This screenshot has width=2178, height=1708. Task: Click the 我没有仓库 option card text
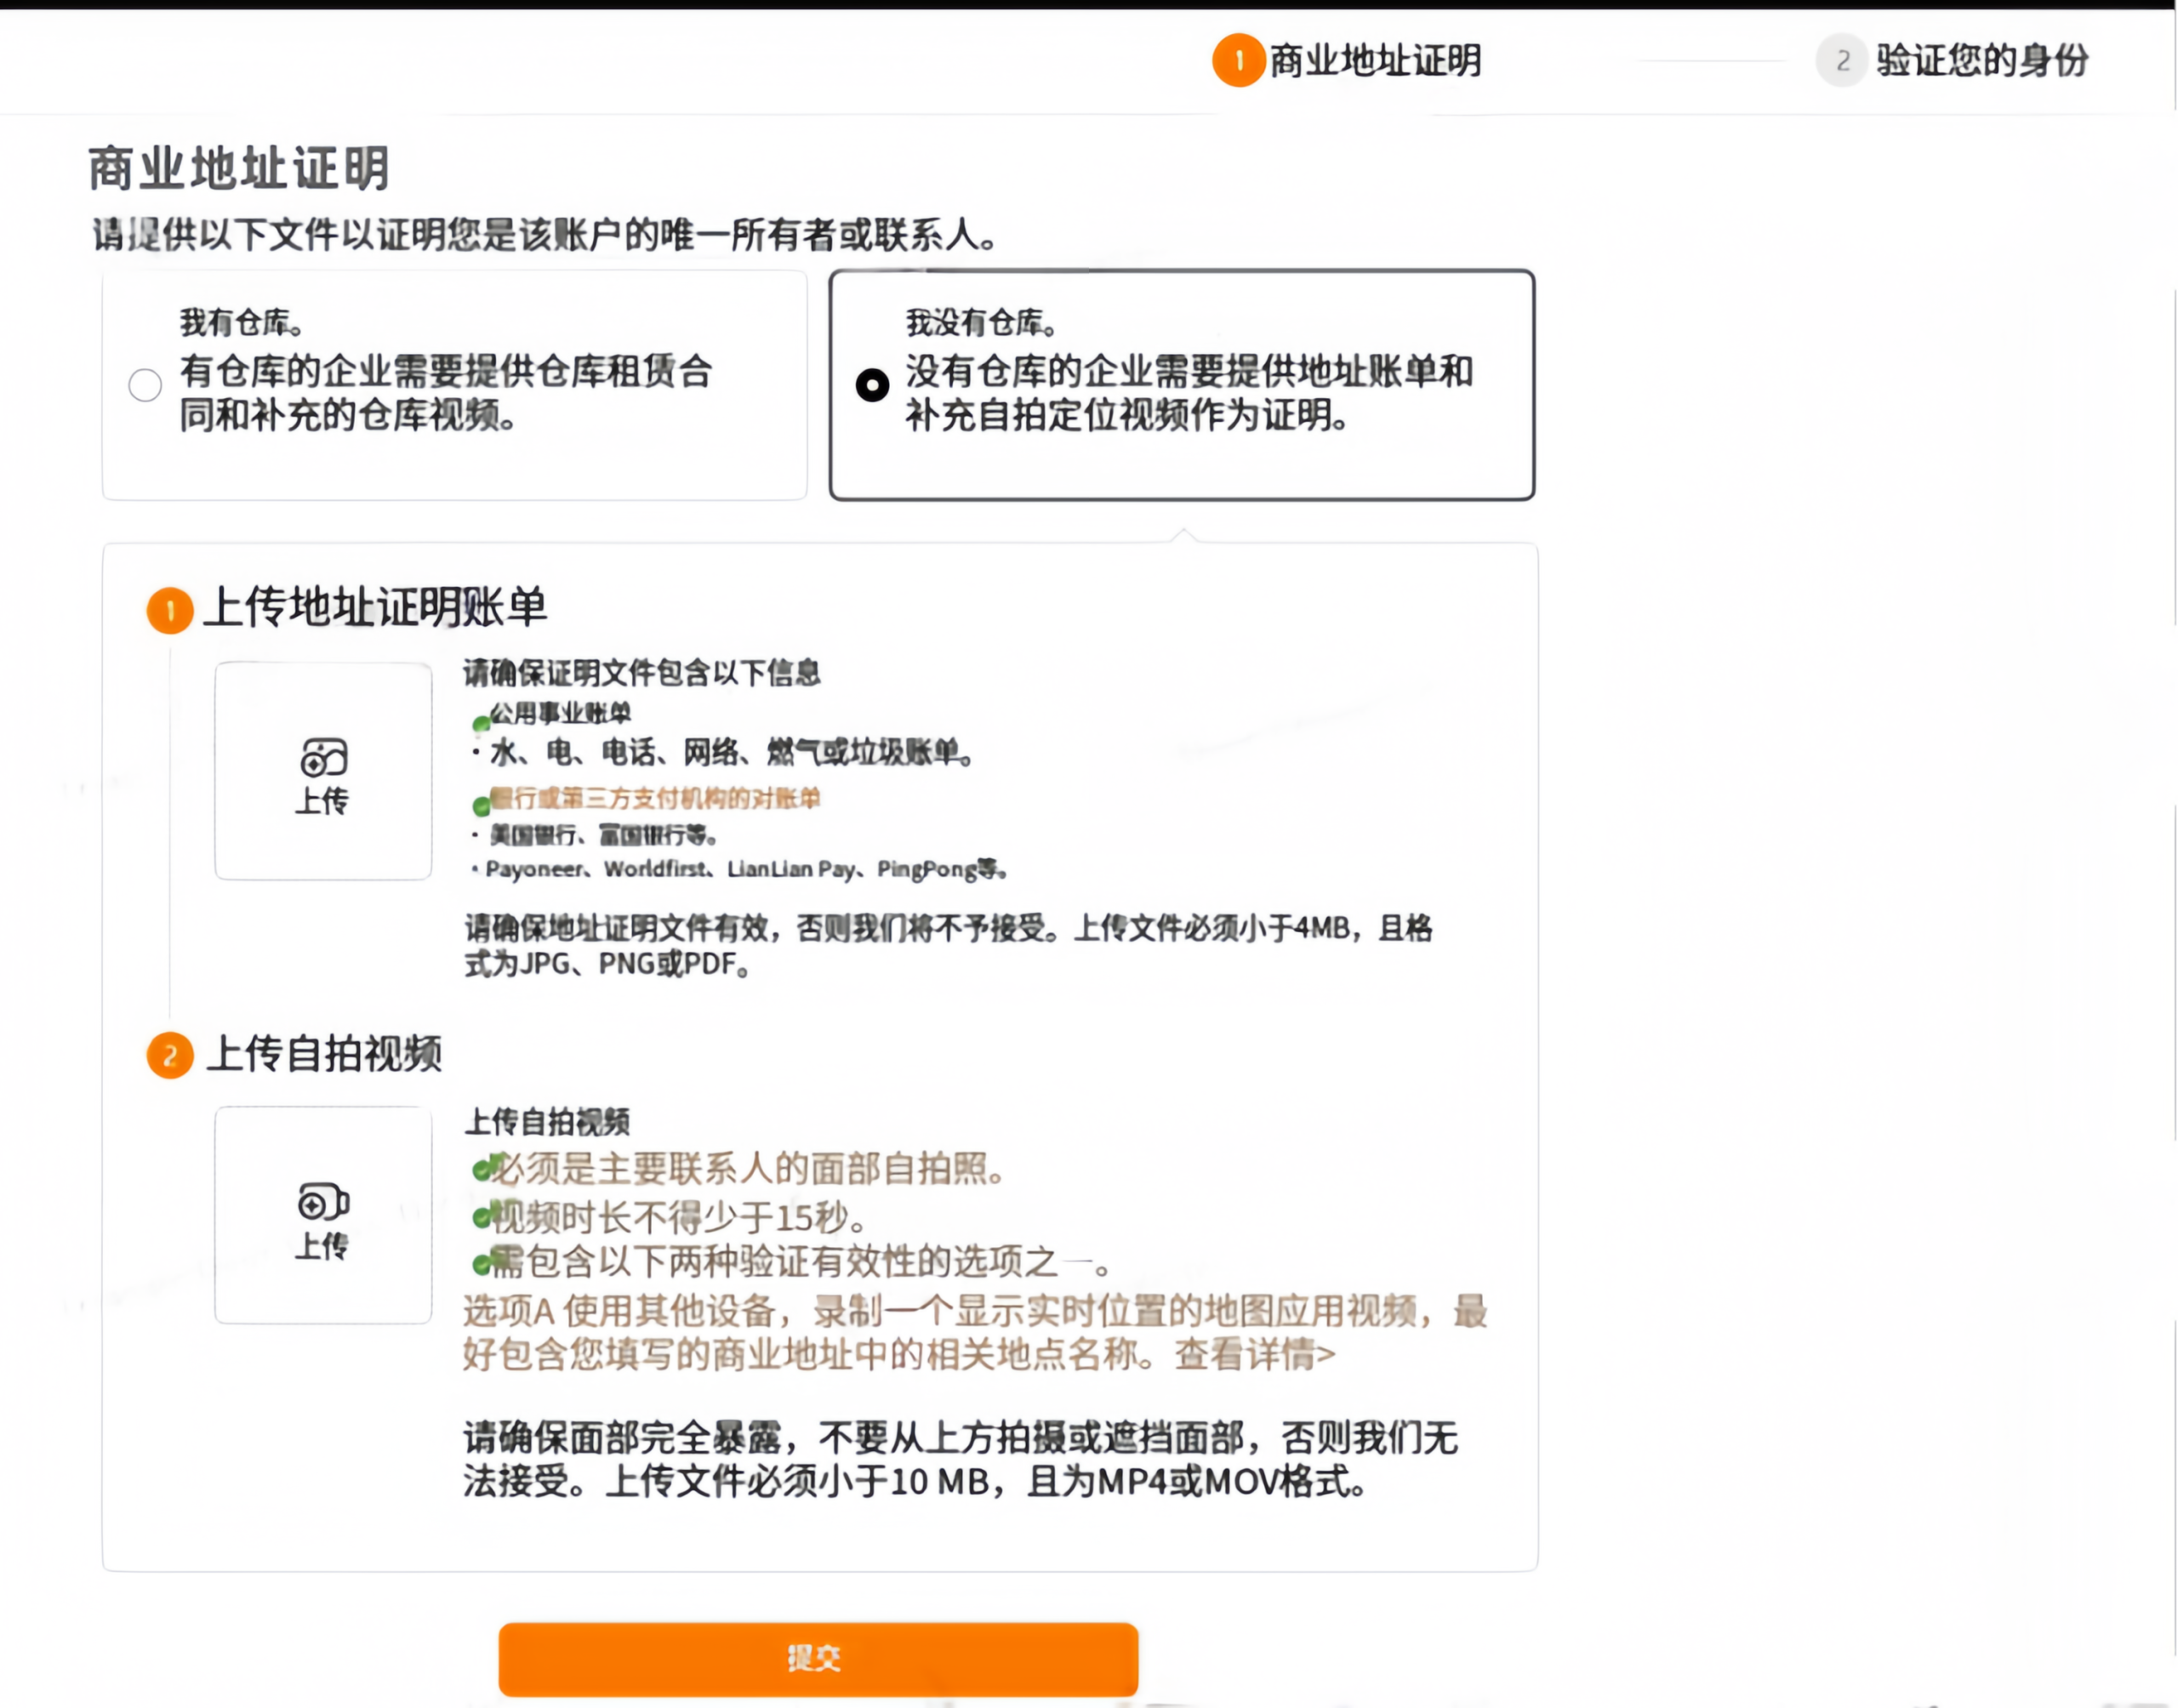click(x=1188, y=392)
